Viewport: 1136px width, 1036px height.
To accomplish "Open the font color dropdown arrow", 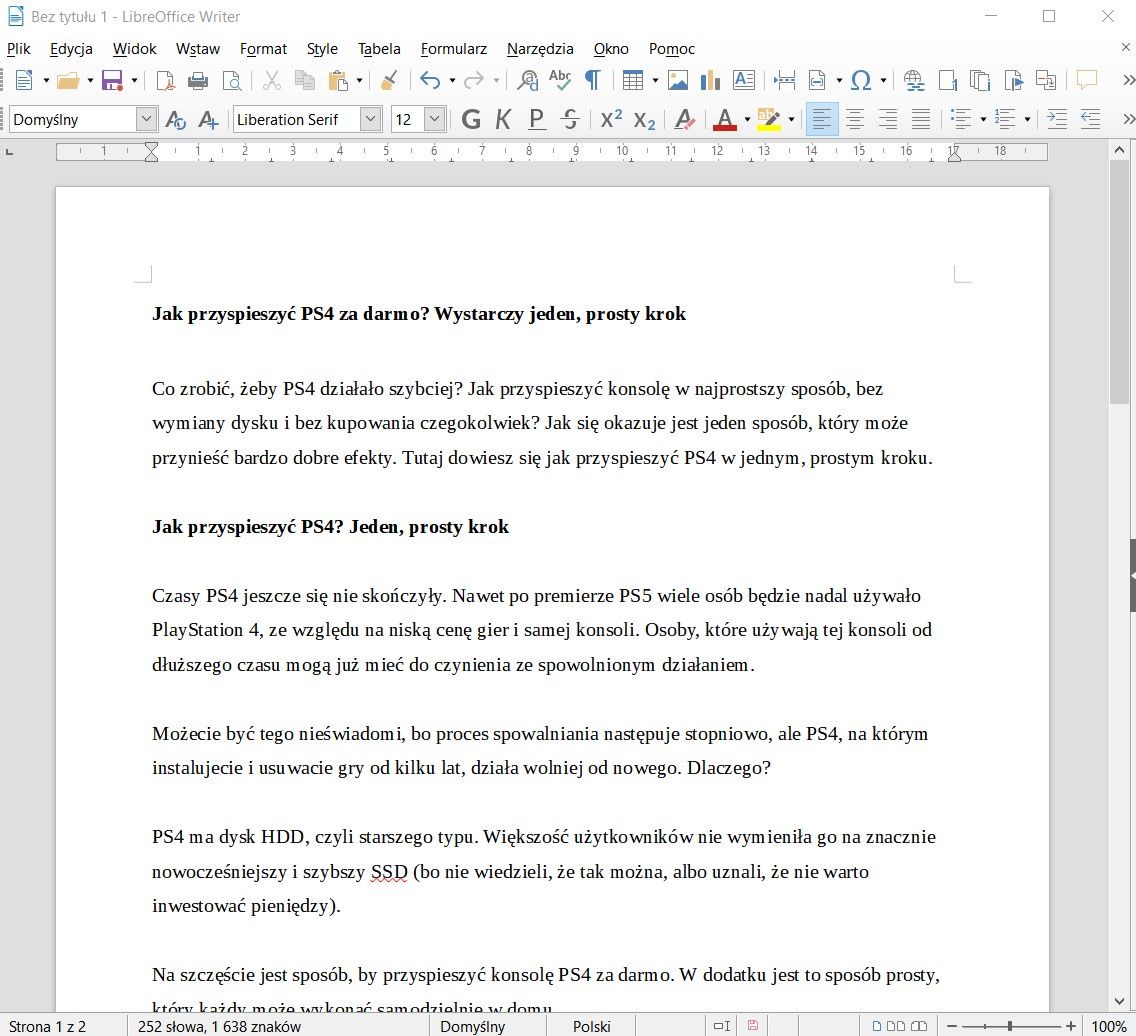I will [747, 120].
